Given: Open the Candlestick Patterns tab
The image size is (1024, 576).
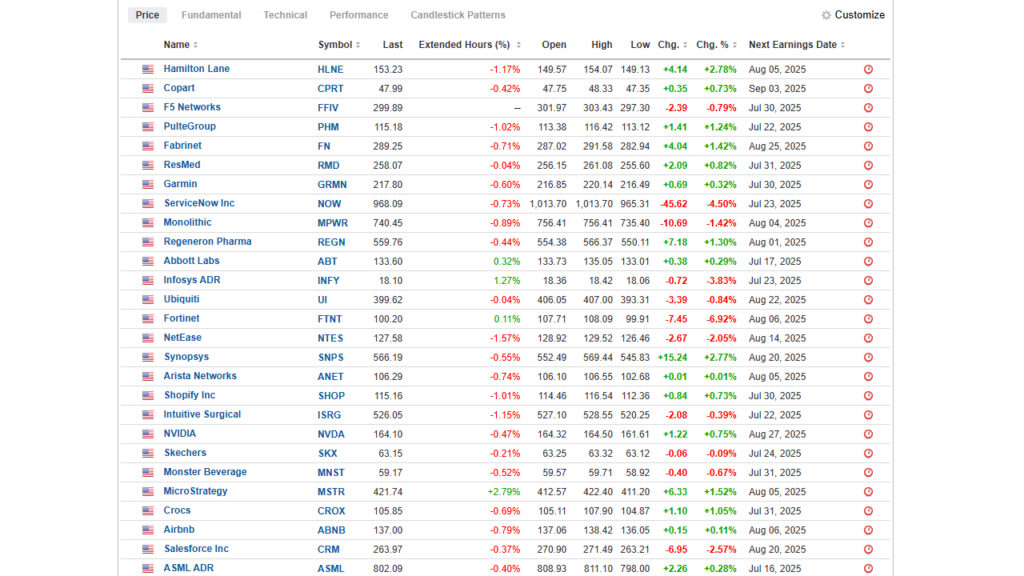Looking at the screenshot, I should 458,15.
